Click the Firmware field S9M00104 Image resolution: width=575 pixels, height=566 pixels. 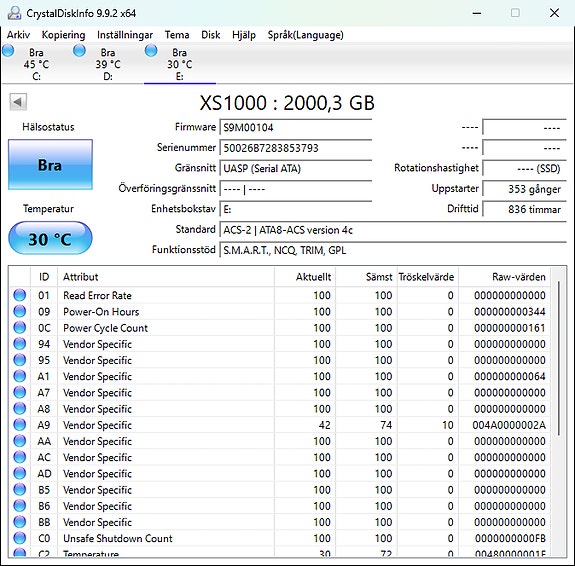point(296,127)
